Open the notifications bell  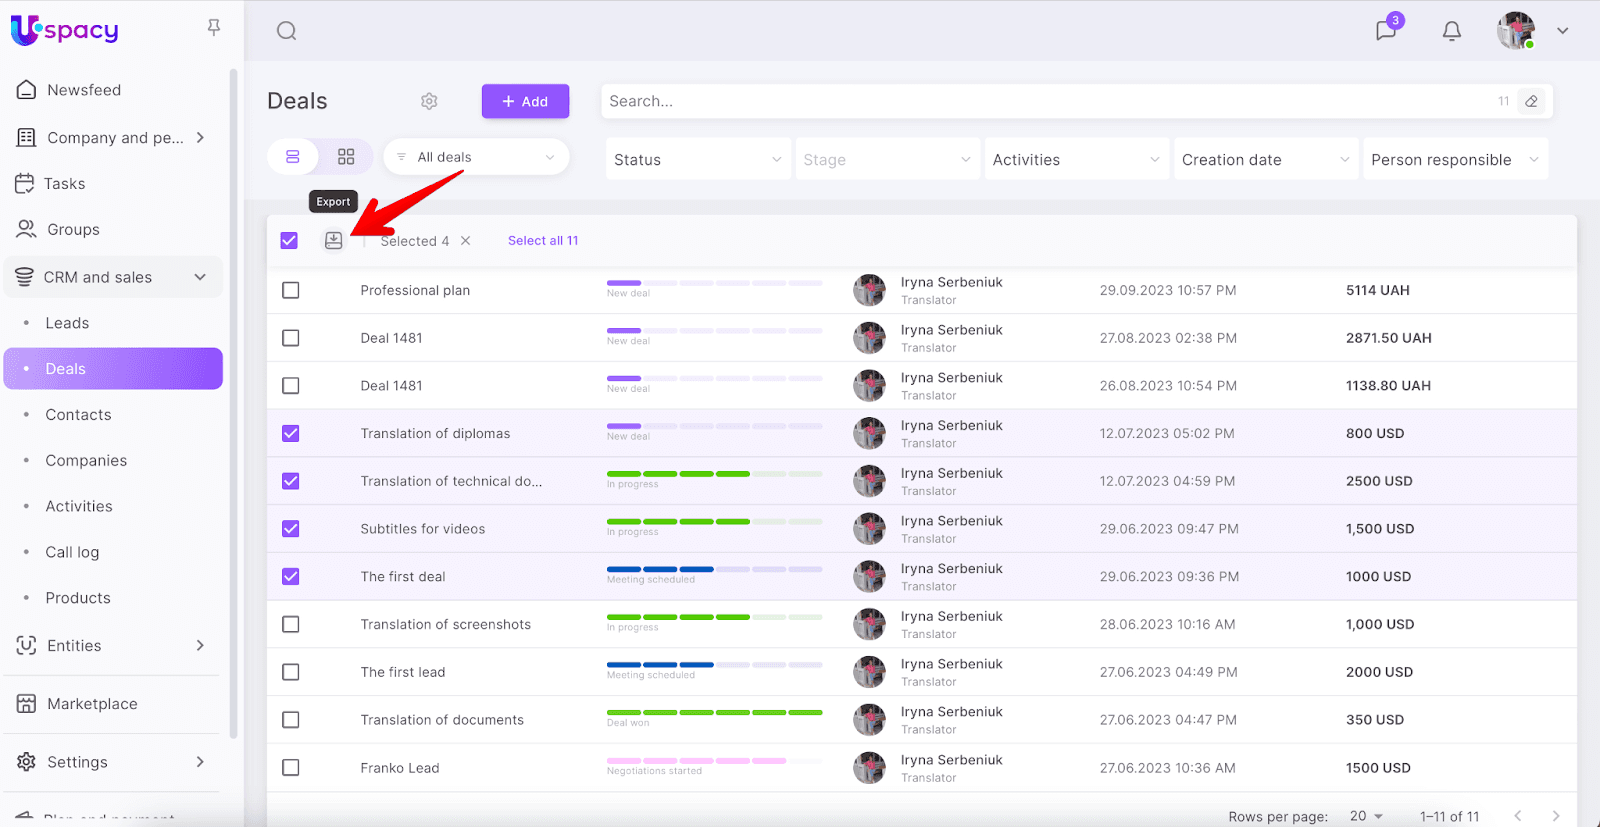point(1451,31)
